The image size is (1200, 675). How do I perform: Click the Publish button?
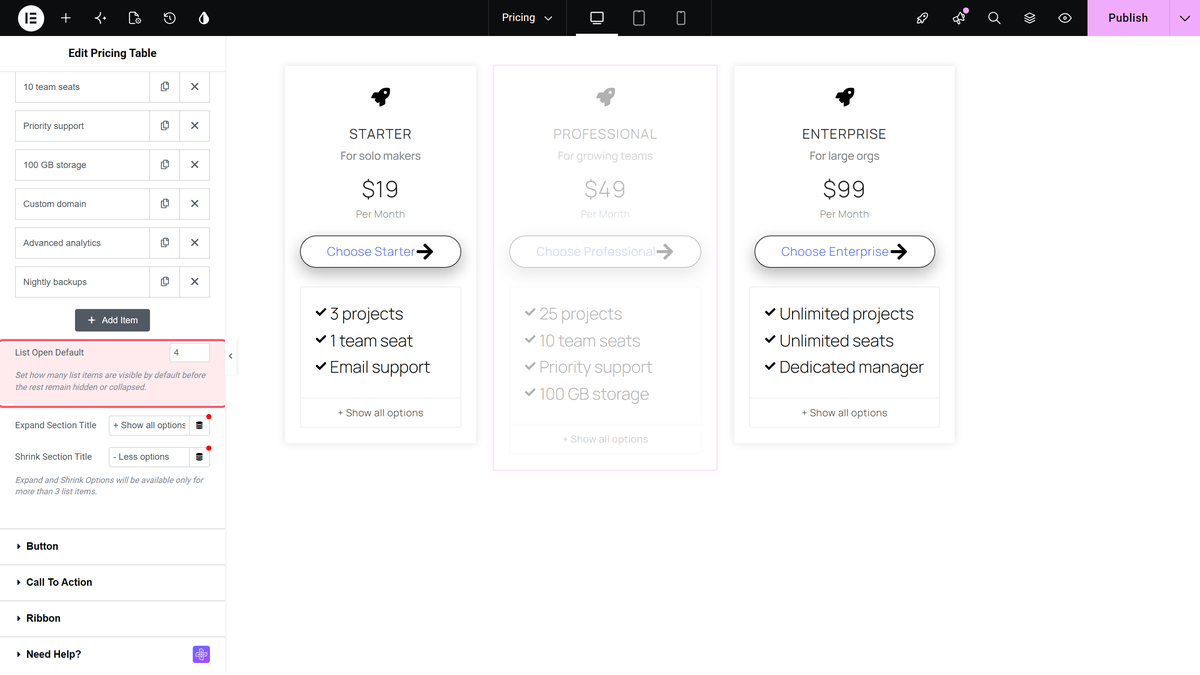click(x=1128, y=18)
